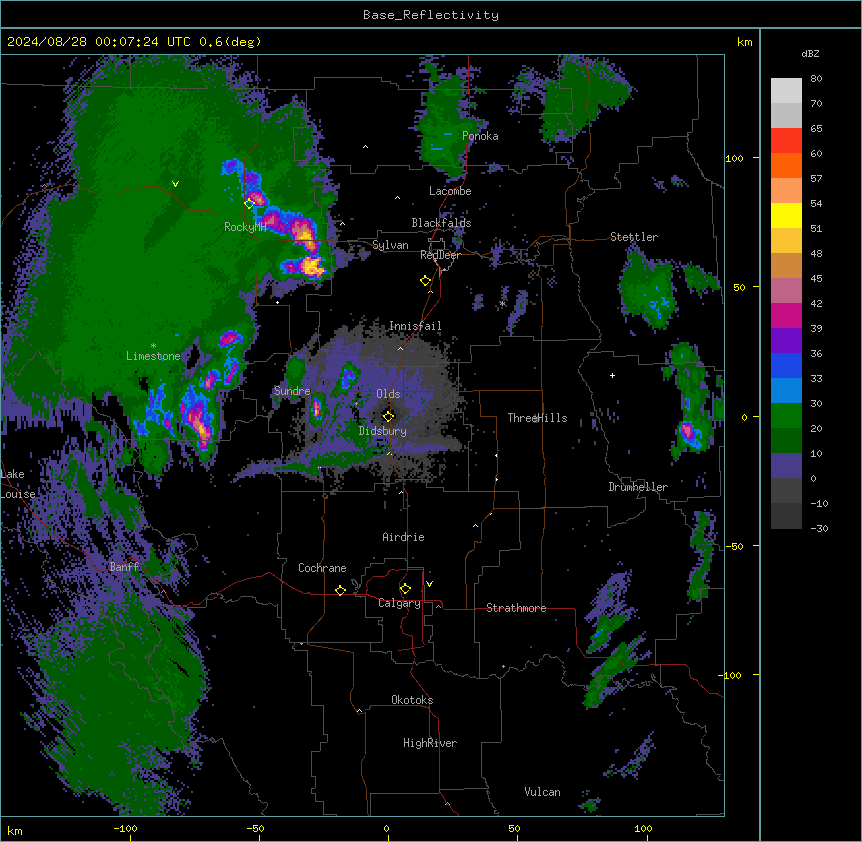862x842 pixels.
Task: Click the Blackfalds city label
Action: click(x=441, y=223)
